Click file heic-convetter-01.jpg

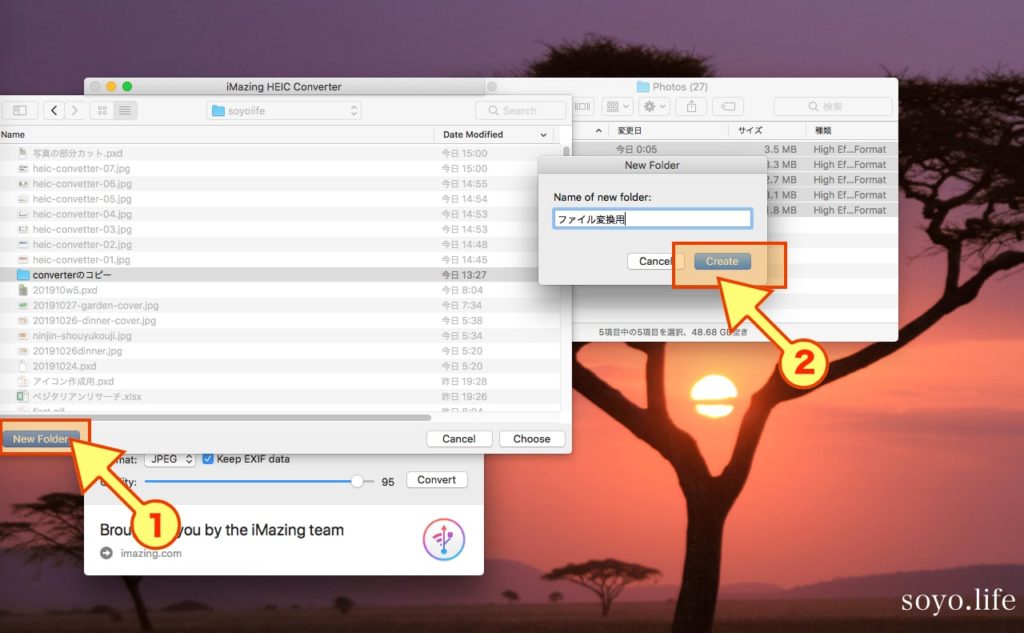pos(82,259)
